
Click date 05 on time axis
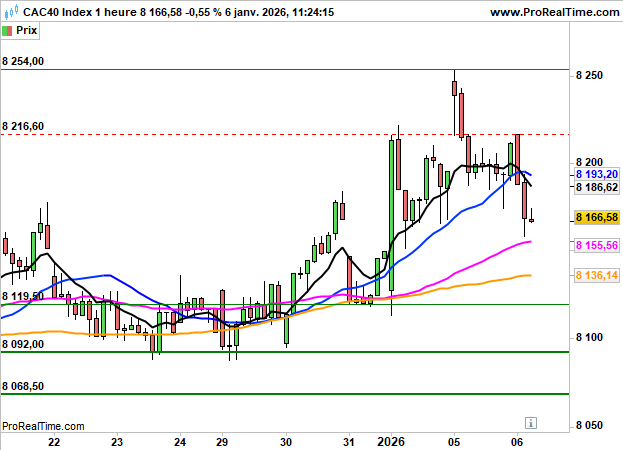[x=454, y=442]
